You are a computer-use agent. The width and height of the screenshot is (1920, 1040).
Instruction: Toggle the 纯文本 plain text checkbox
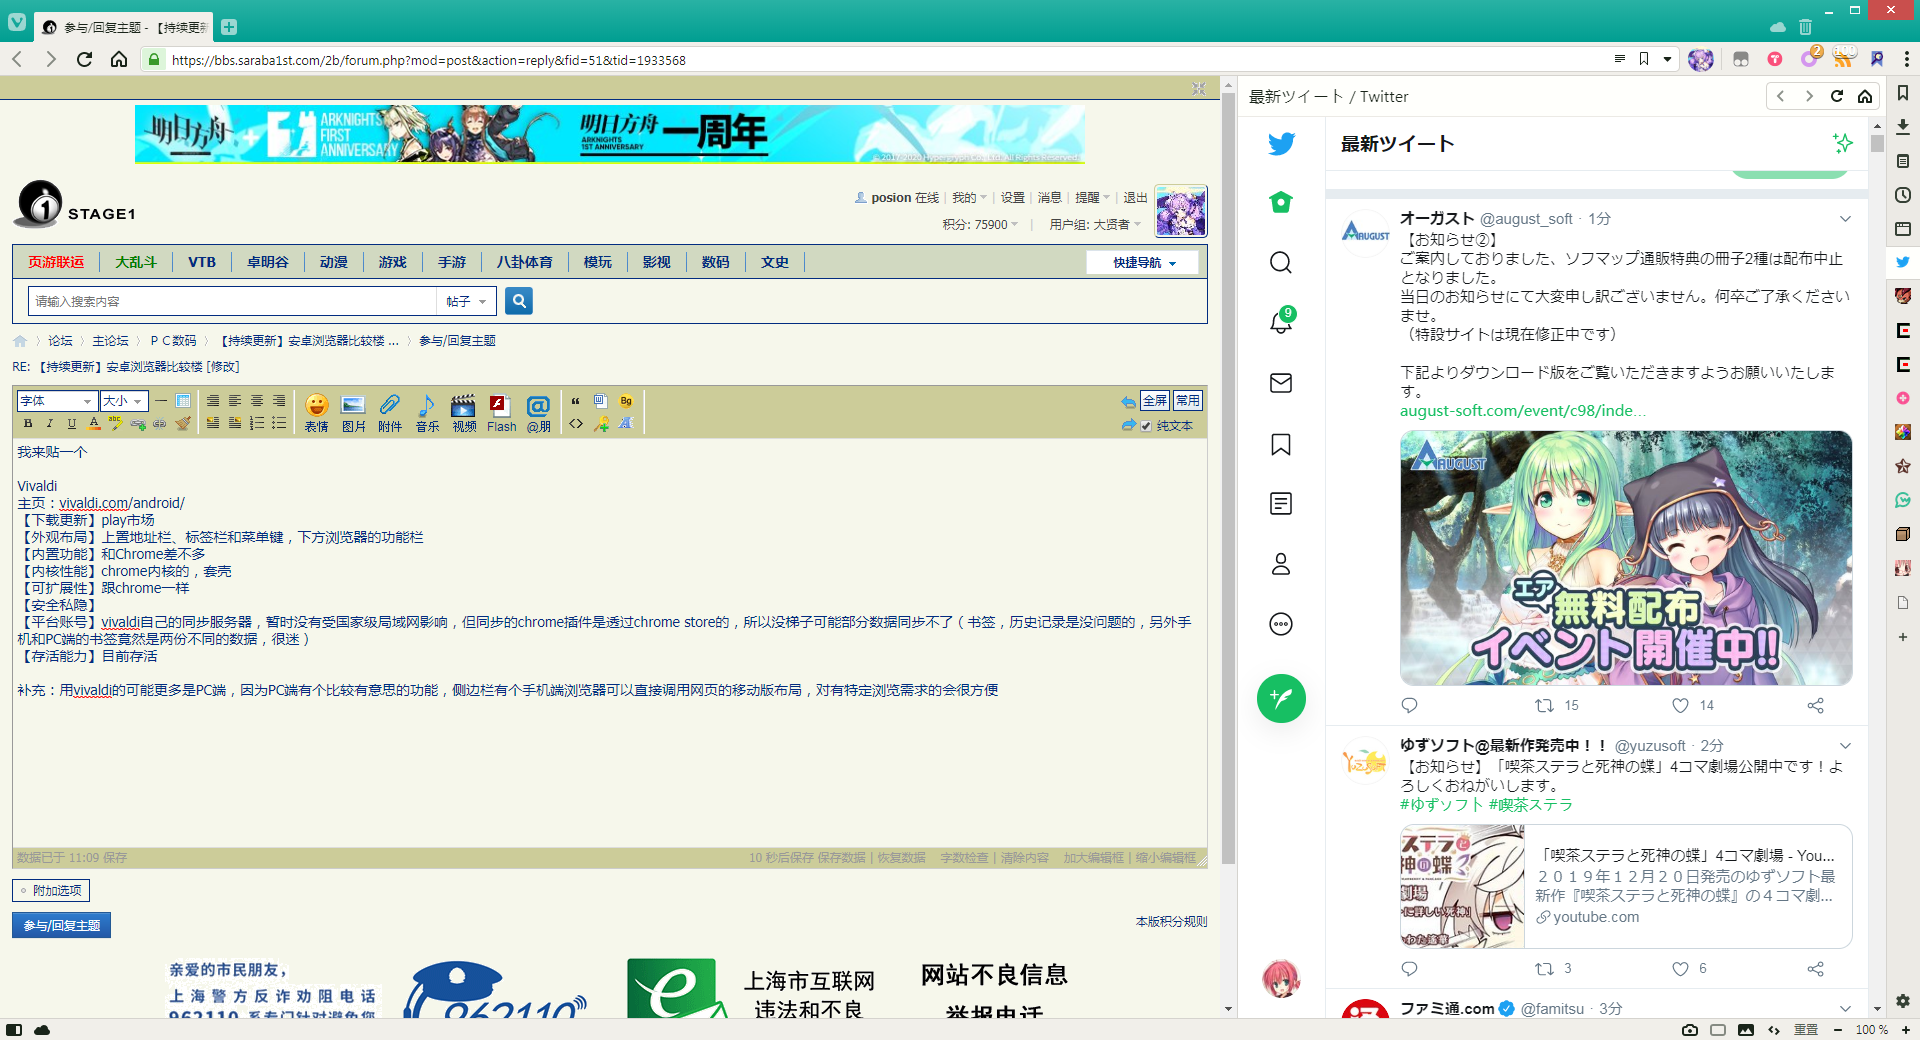pyautogui.click(x=1147, y=426)
